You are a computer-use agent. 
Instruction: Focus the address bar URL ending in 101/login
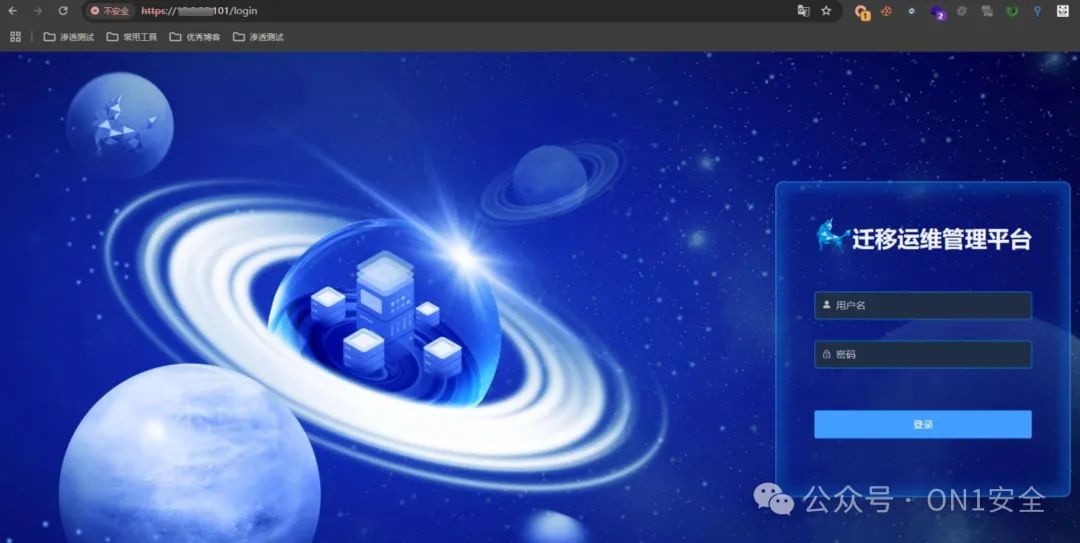pos(199,11)
